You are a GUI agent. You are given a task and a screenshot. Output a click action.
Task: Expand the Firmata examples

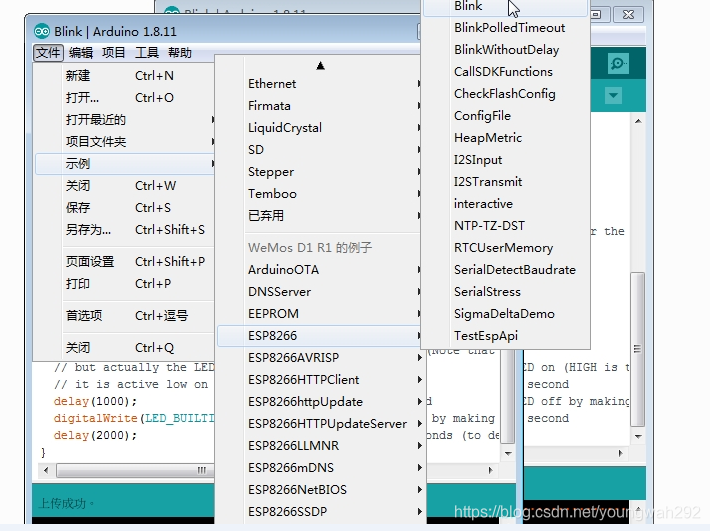(319, 106)
